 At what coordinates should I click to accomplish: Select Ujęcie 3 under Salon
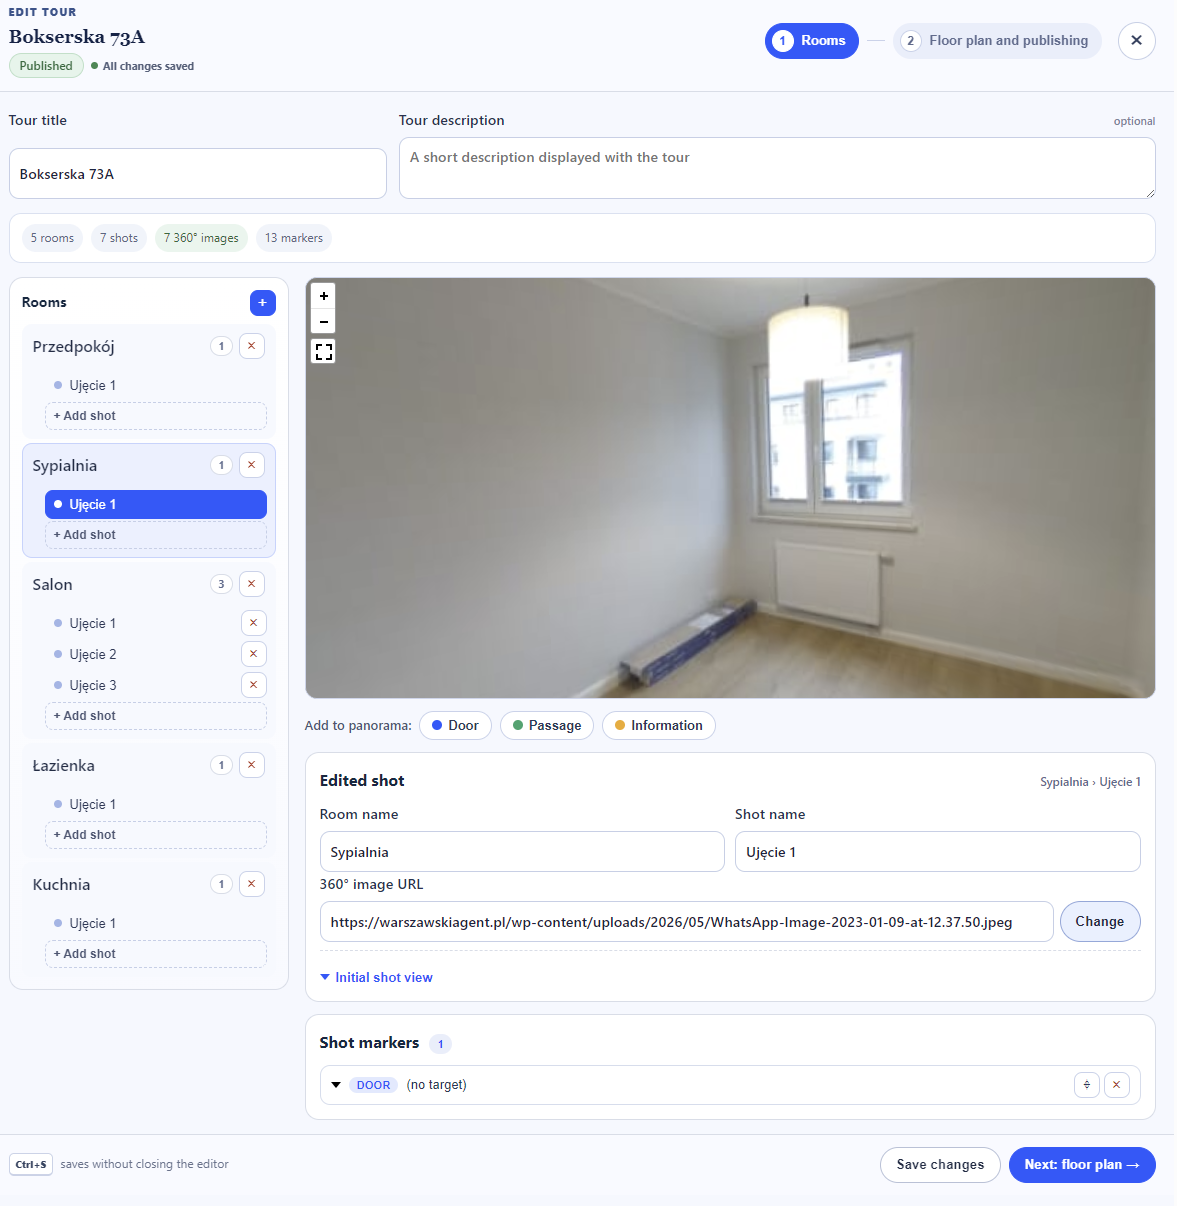141,685
